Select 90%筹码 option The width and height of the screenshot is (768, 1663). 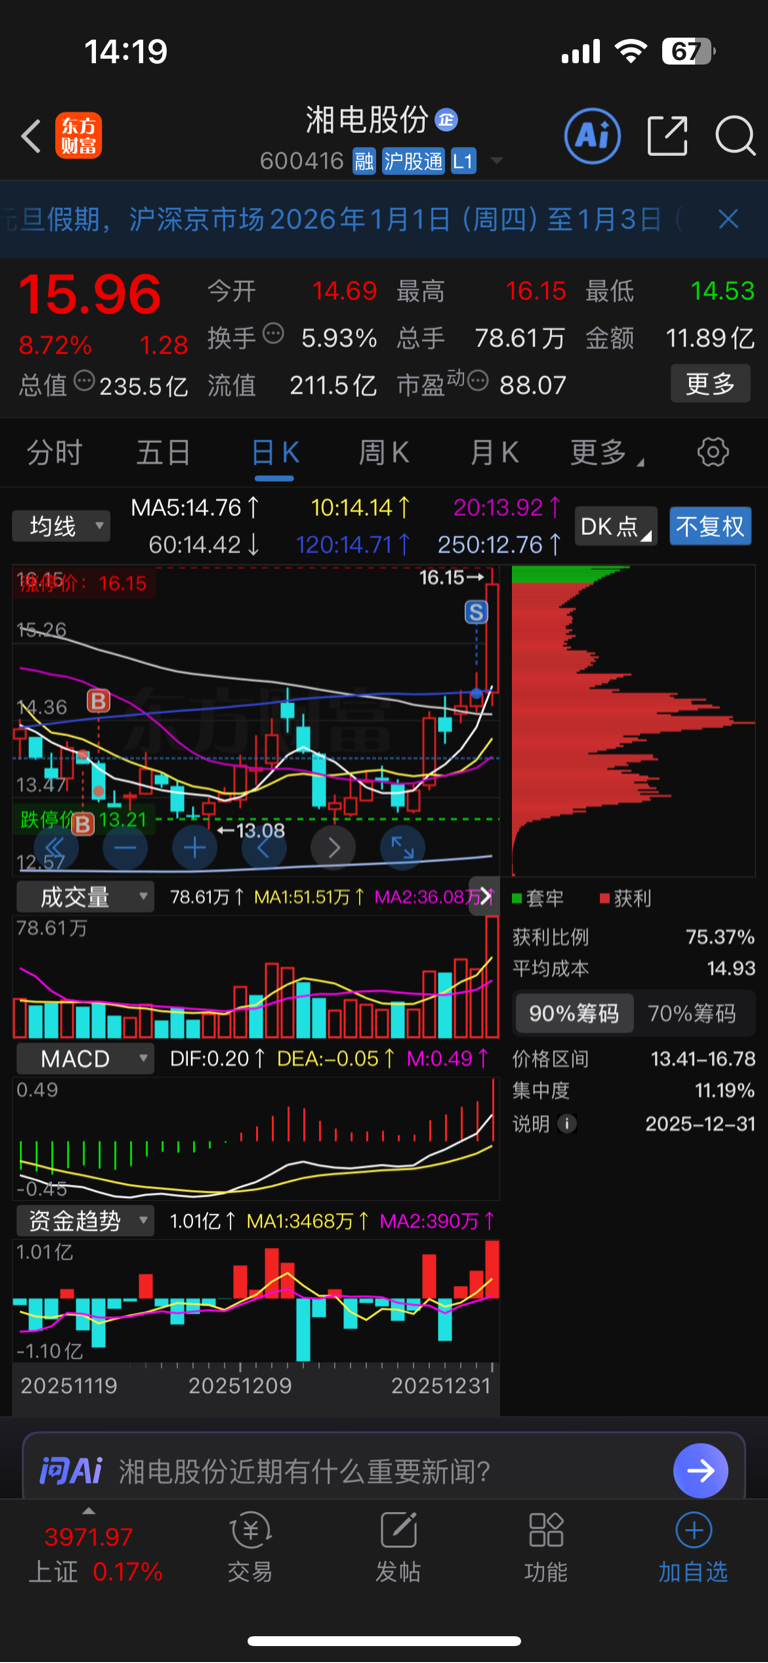tap(573, 1013)
